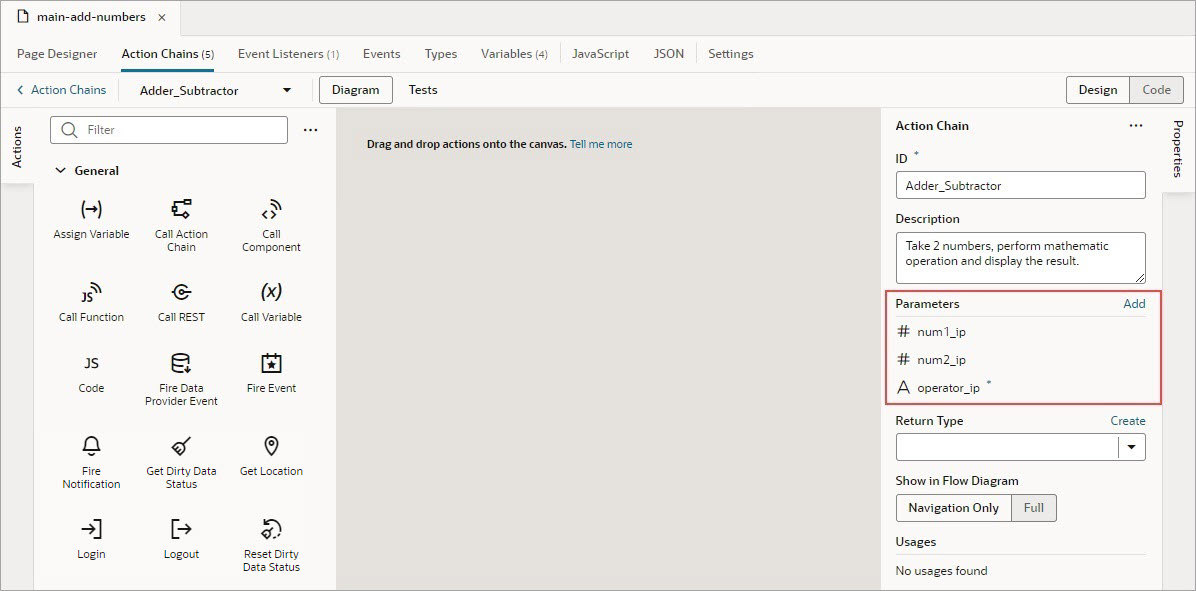Select the Login action icon
The width and height of the screenshot is (1196, 591).
pyautogui.click(x=91, y=529)
